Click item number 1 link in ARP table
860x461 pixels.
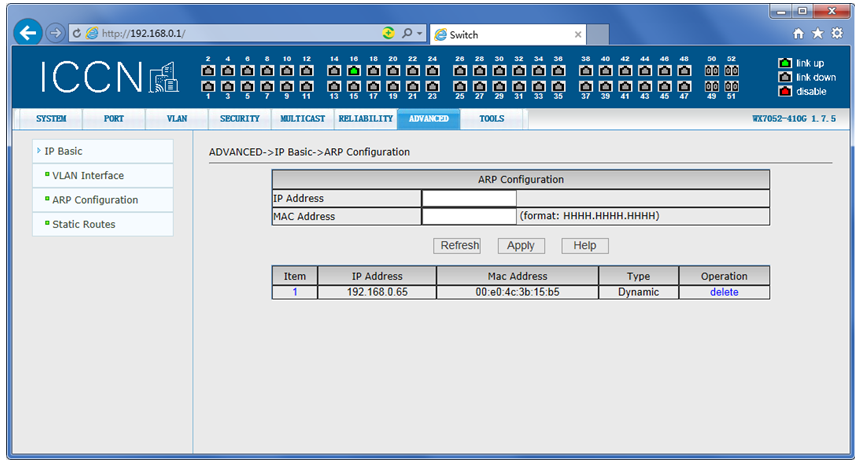[x=295, y=292]
